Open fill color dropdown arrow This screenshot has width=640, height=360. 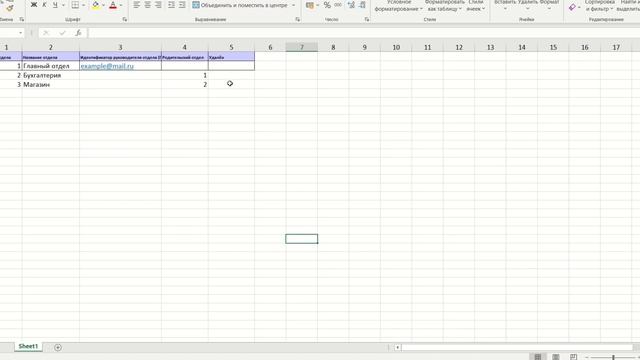pyautogui.click(x=103, y=5)
